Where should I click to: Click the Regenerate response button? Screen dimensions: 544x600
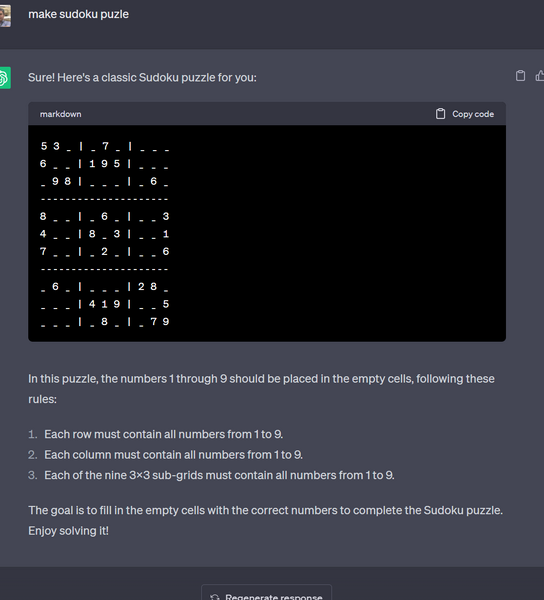pos(266,593)
